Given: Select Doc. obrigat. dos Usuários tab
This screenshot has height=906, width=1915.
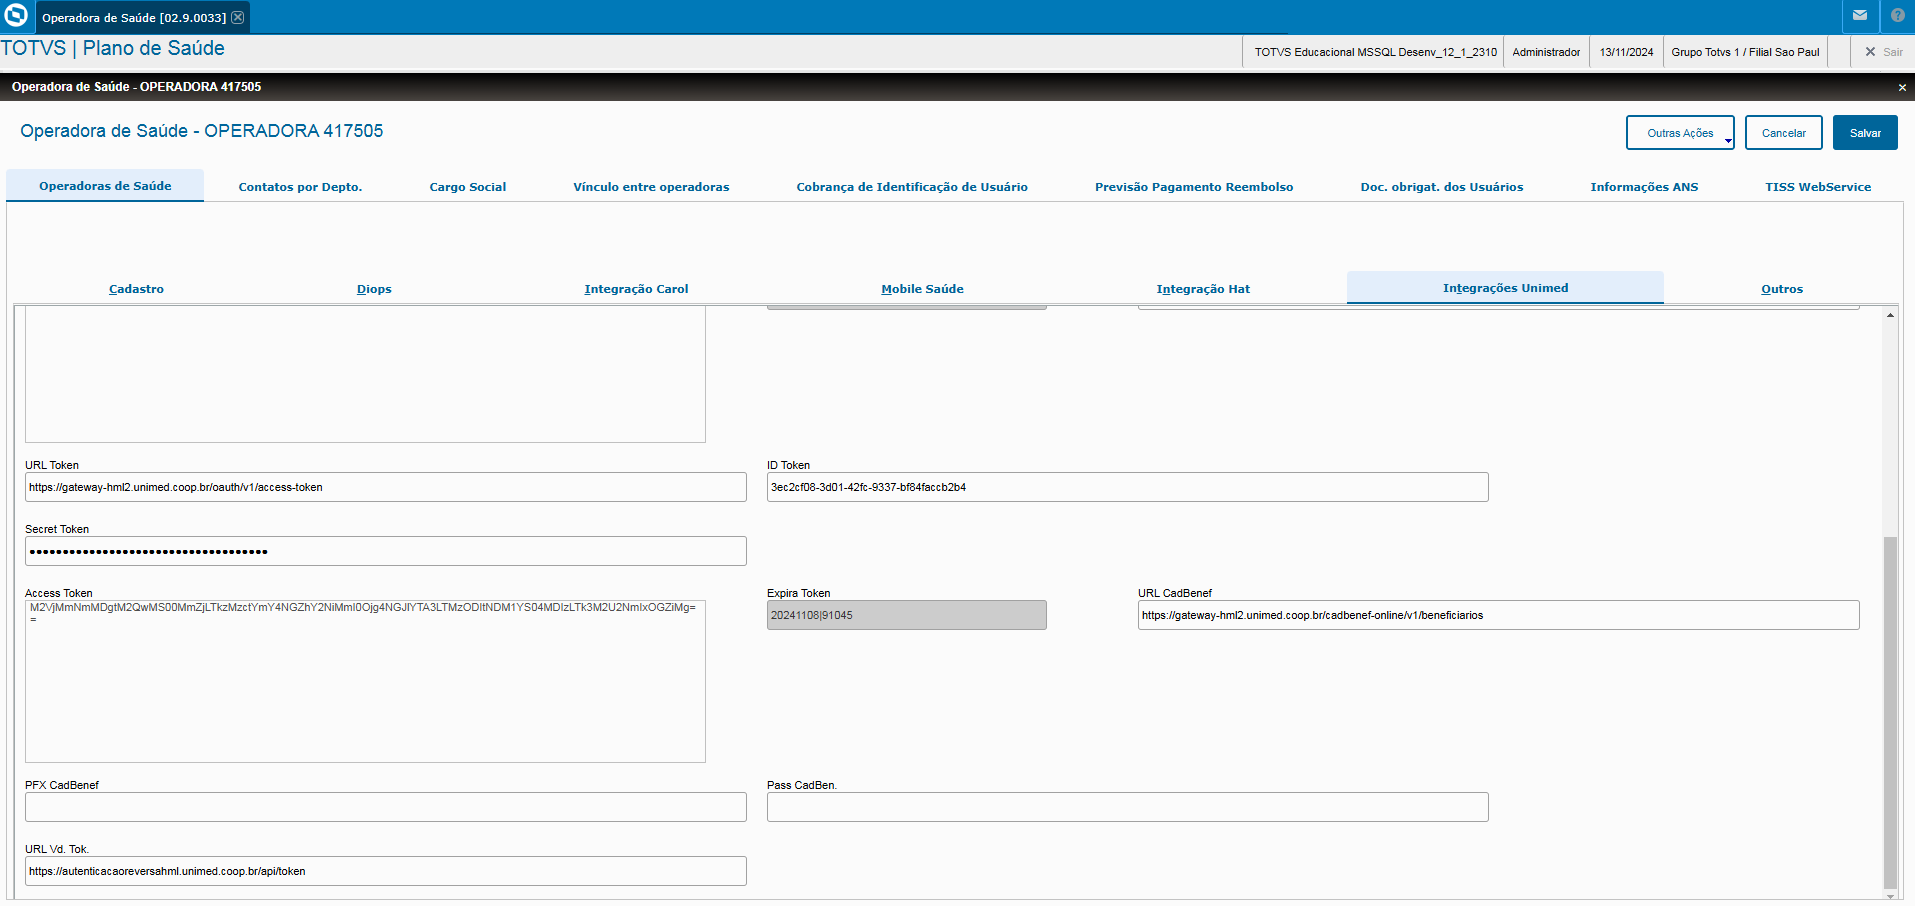Looking at the screenshot, I should click(1442, 187).
